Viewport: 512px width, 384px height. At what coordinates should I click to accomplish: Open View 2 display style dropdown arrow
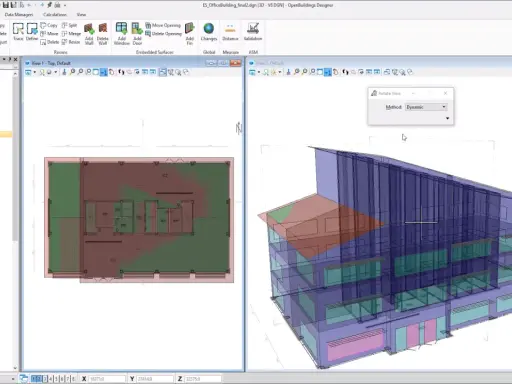click(x=280, y=72)
